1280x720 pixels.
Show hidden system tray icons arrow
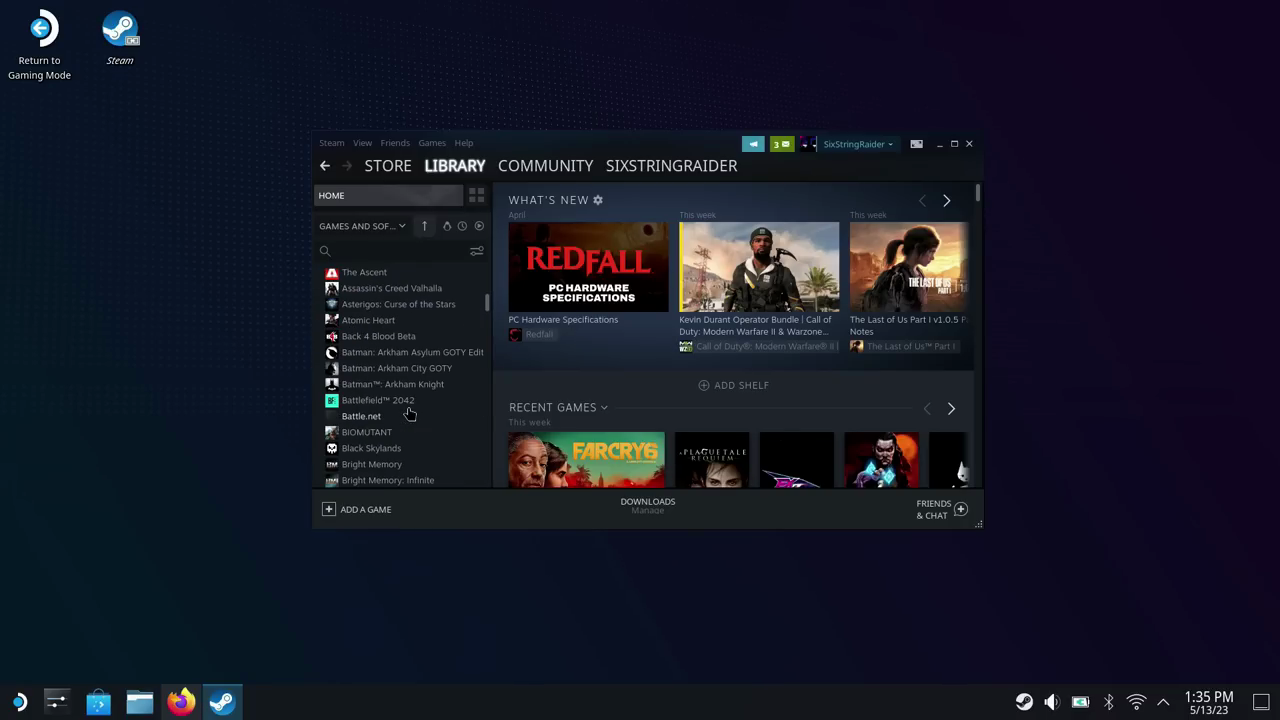1163,702
